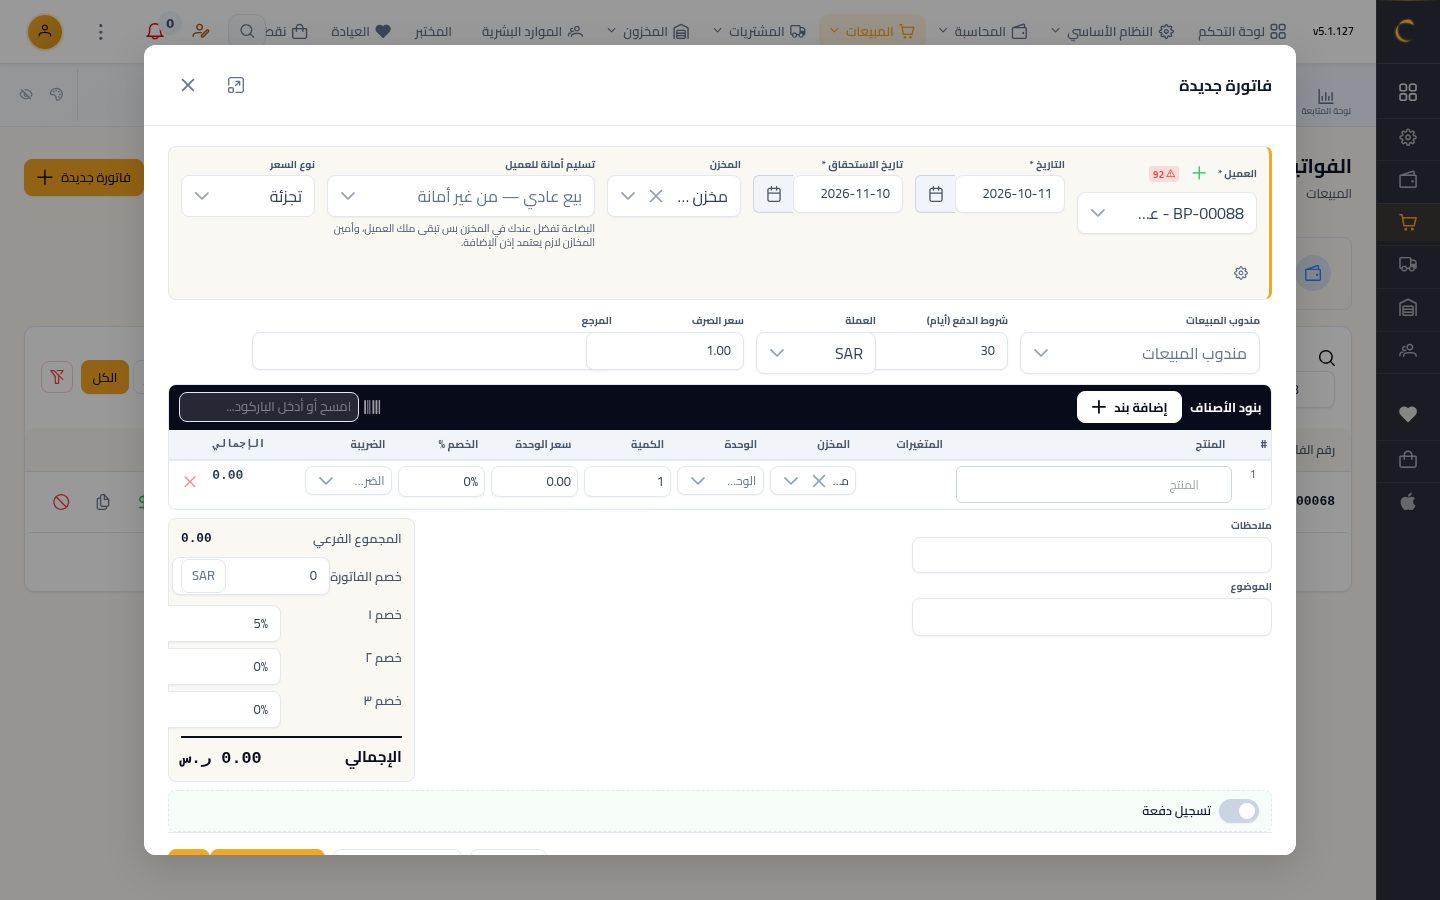
Task: Click the new invoice button behind dialog
Action: 84,178
